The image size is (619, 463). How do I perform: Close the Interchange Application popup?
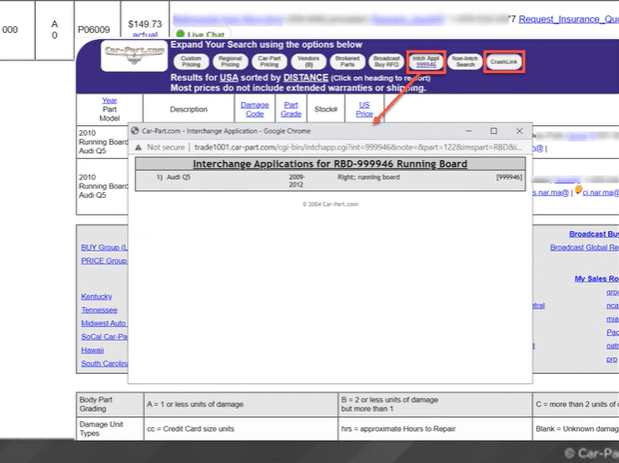pyautogui.click(x=519, y=131)
